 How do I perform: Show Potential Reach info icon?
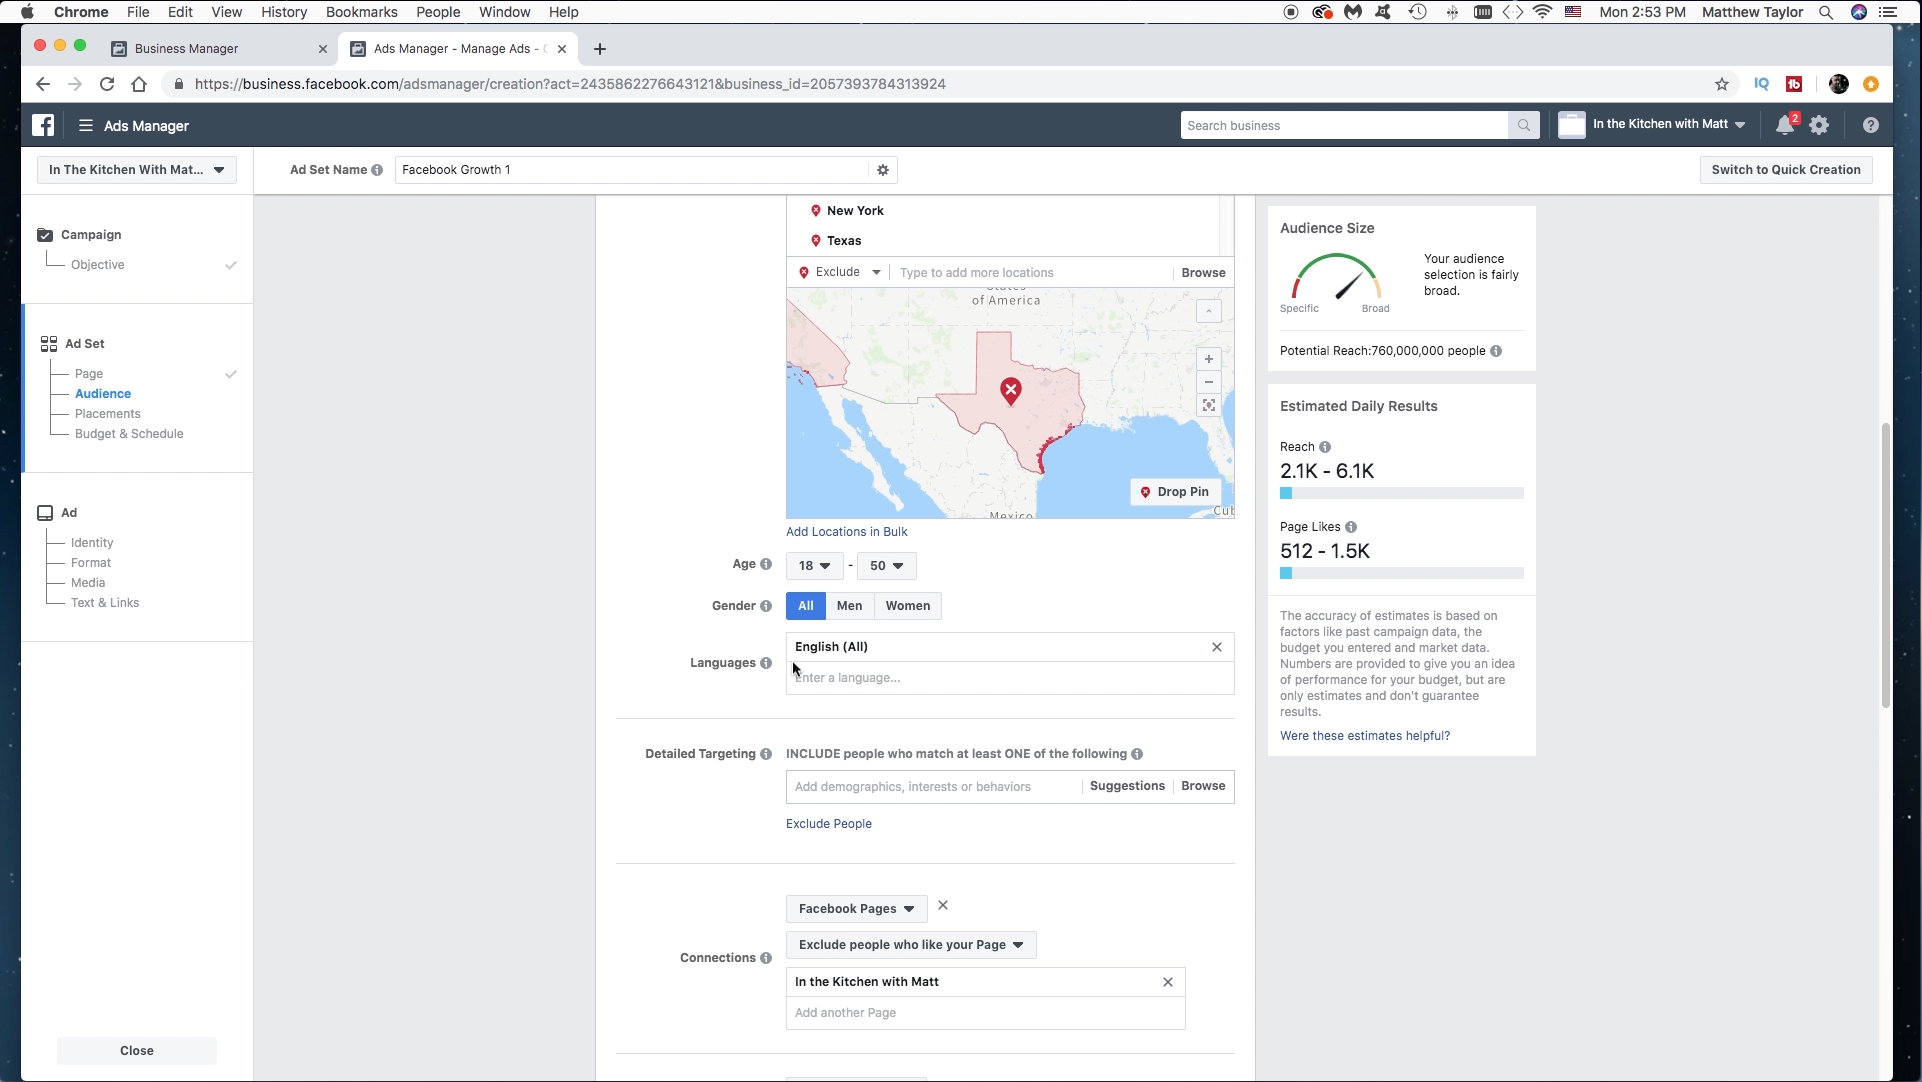(1496, 351)
